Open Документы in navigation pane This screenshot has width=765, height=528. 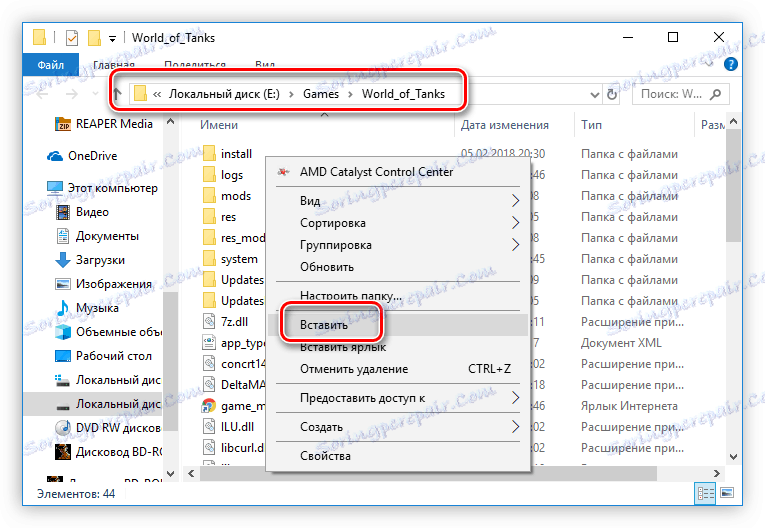pyautogui.click(x=97, y=236)
